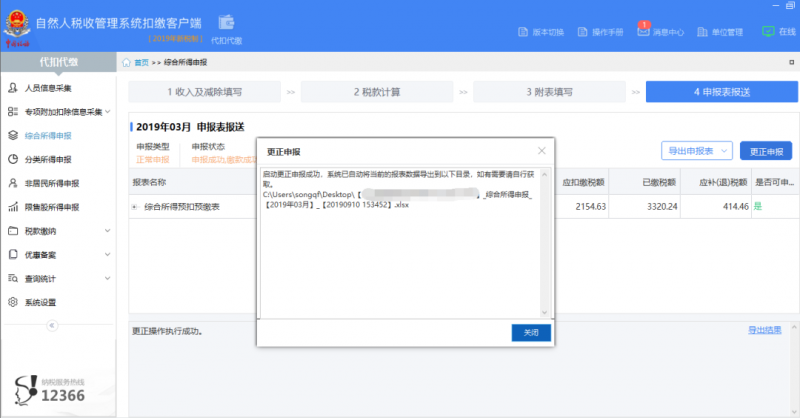Click the 关闭 button in dialog
Screen dimensions: 800x418
pos(530,332)
